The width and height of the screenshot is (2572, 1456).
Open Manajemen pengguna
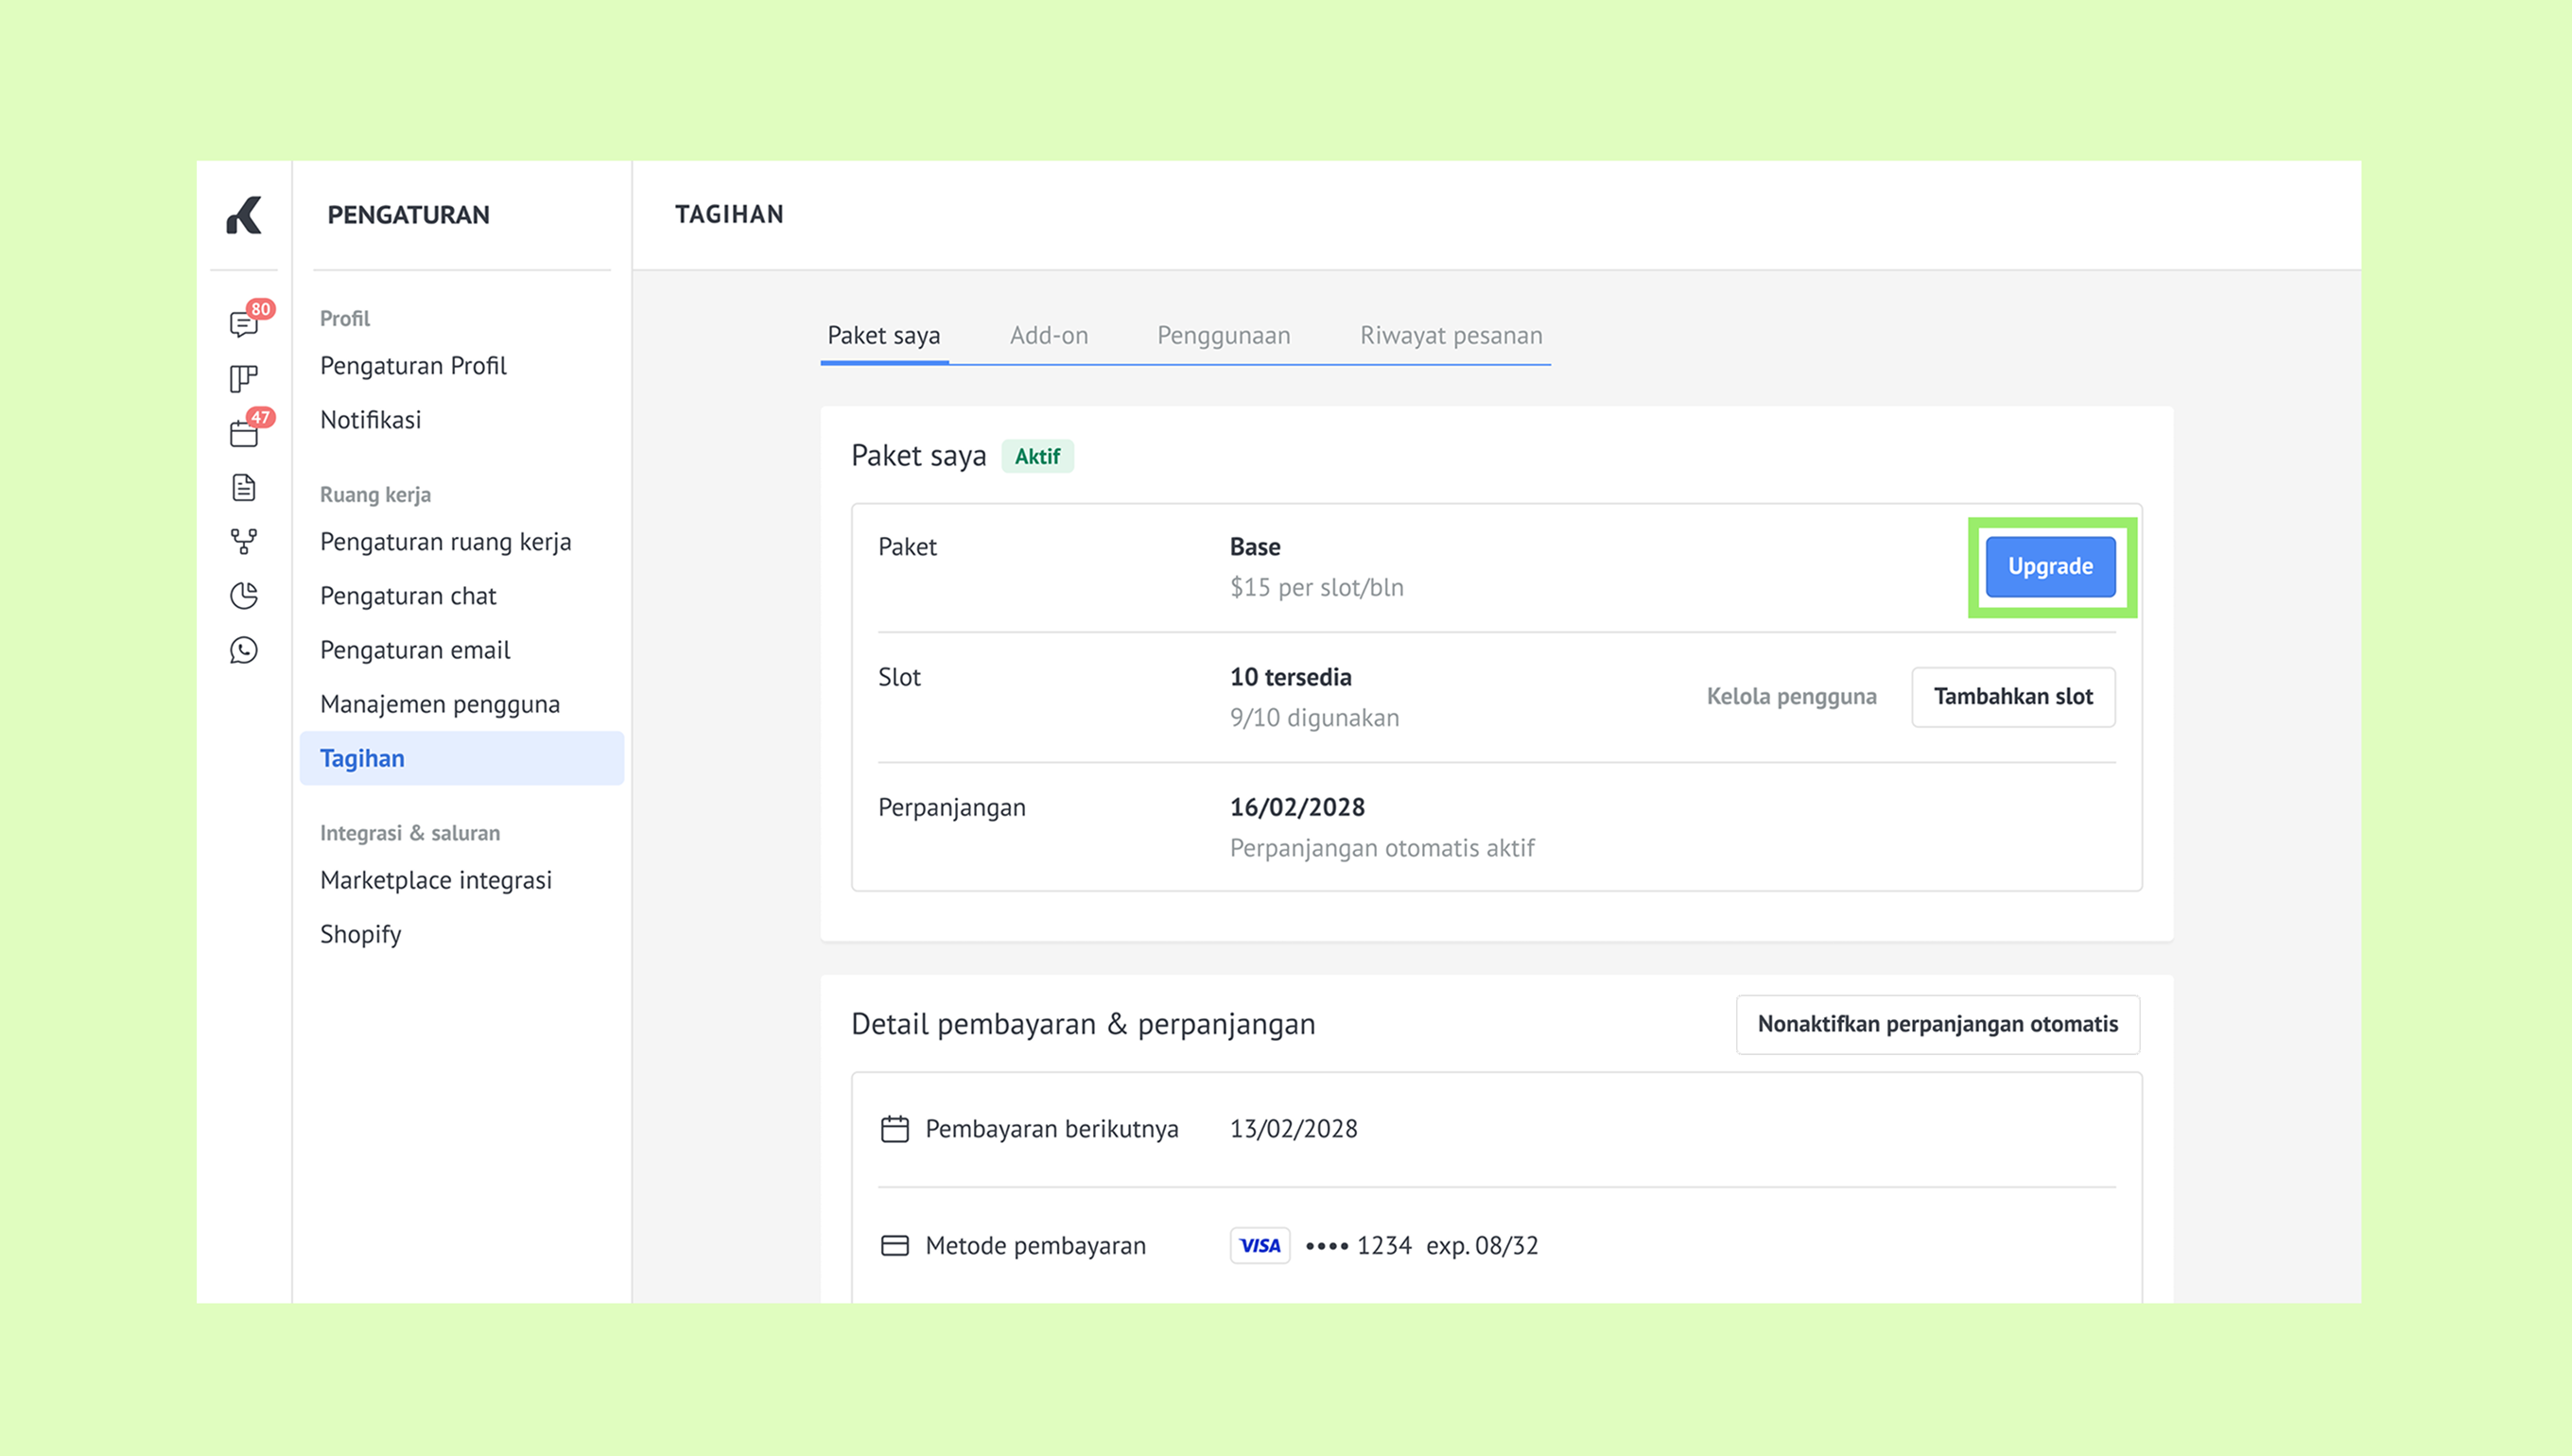[x=440, y=704]
